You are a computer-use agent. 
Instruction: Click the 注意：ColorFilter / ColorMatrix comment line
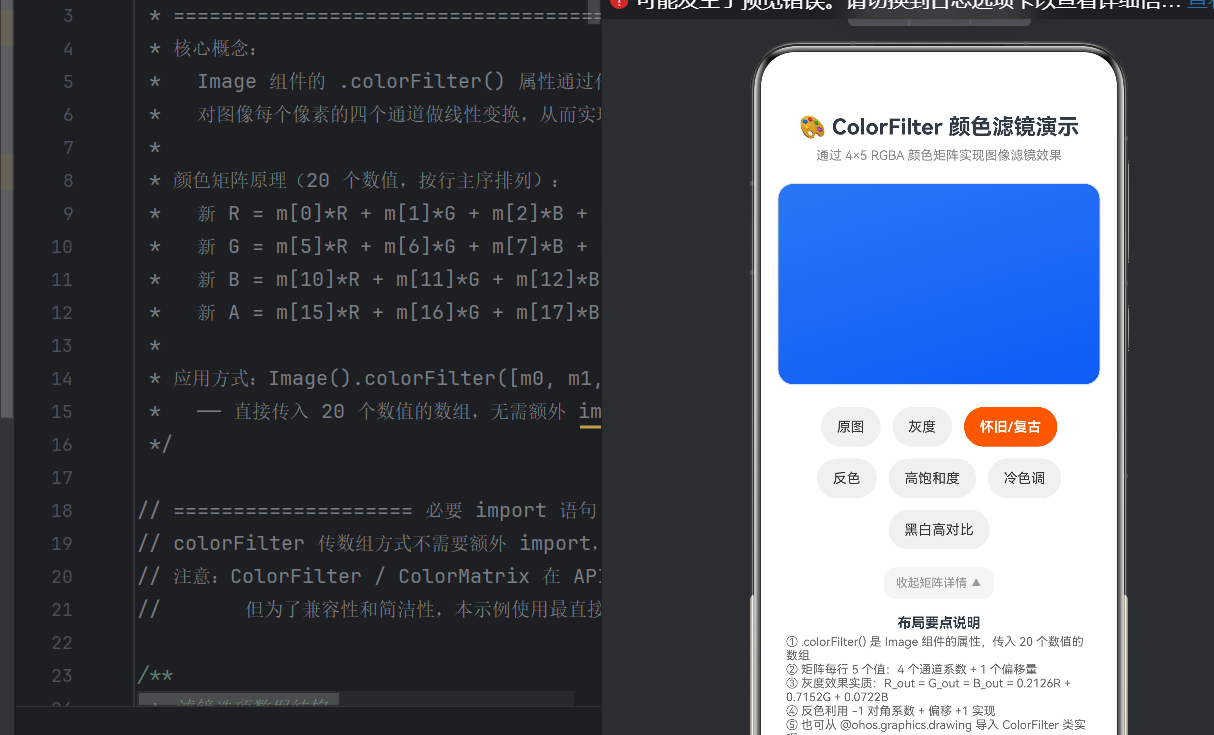tap(369, 577)
